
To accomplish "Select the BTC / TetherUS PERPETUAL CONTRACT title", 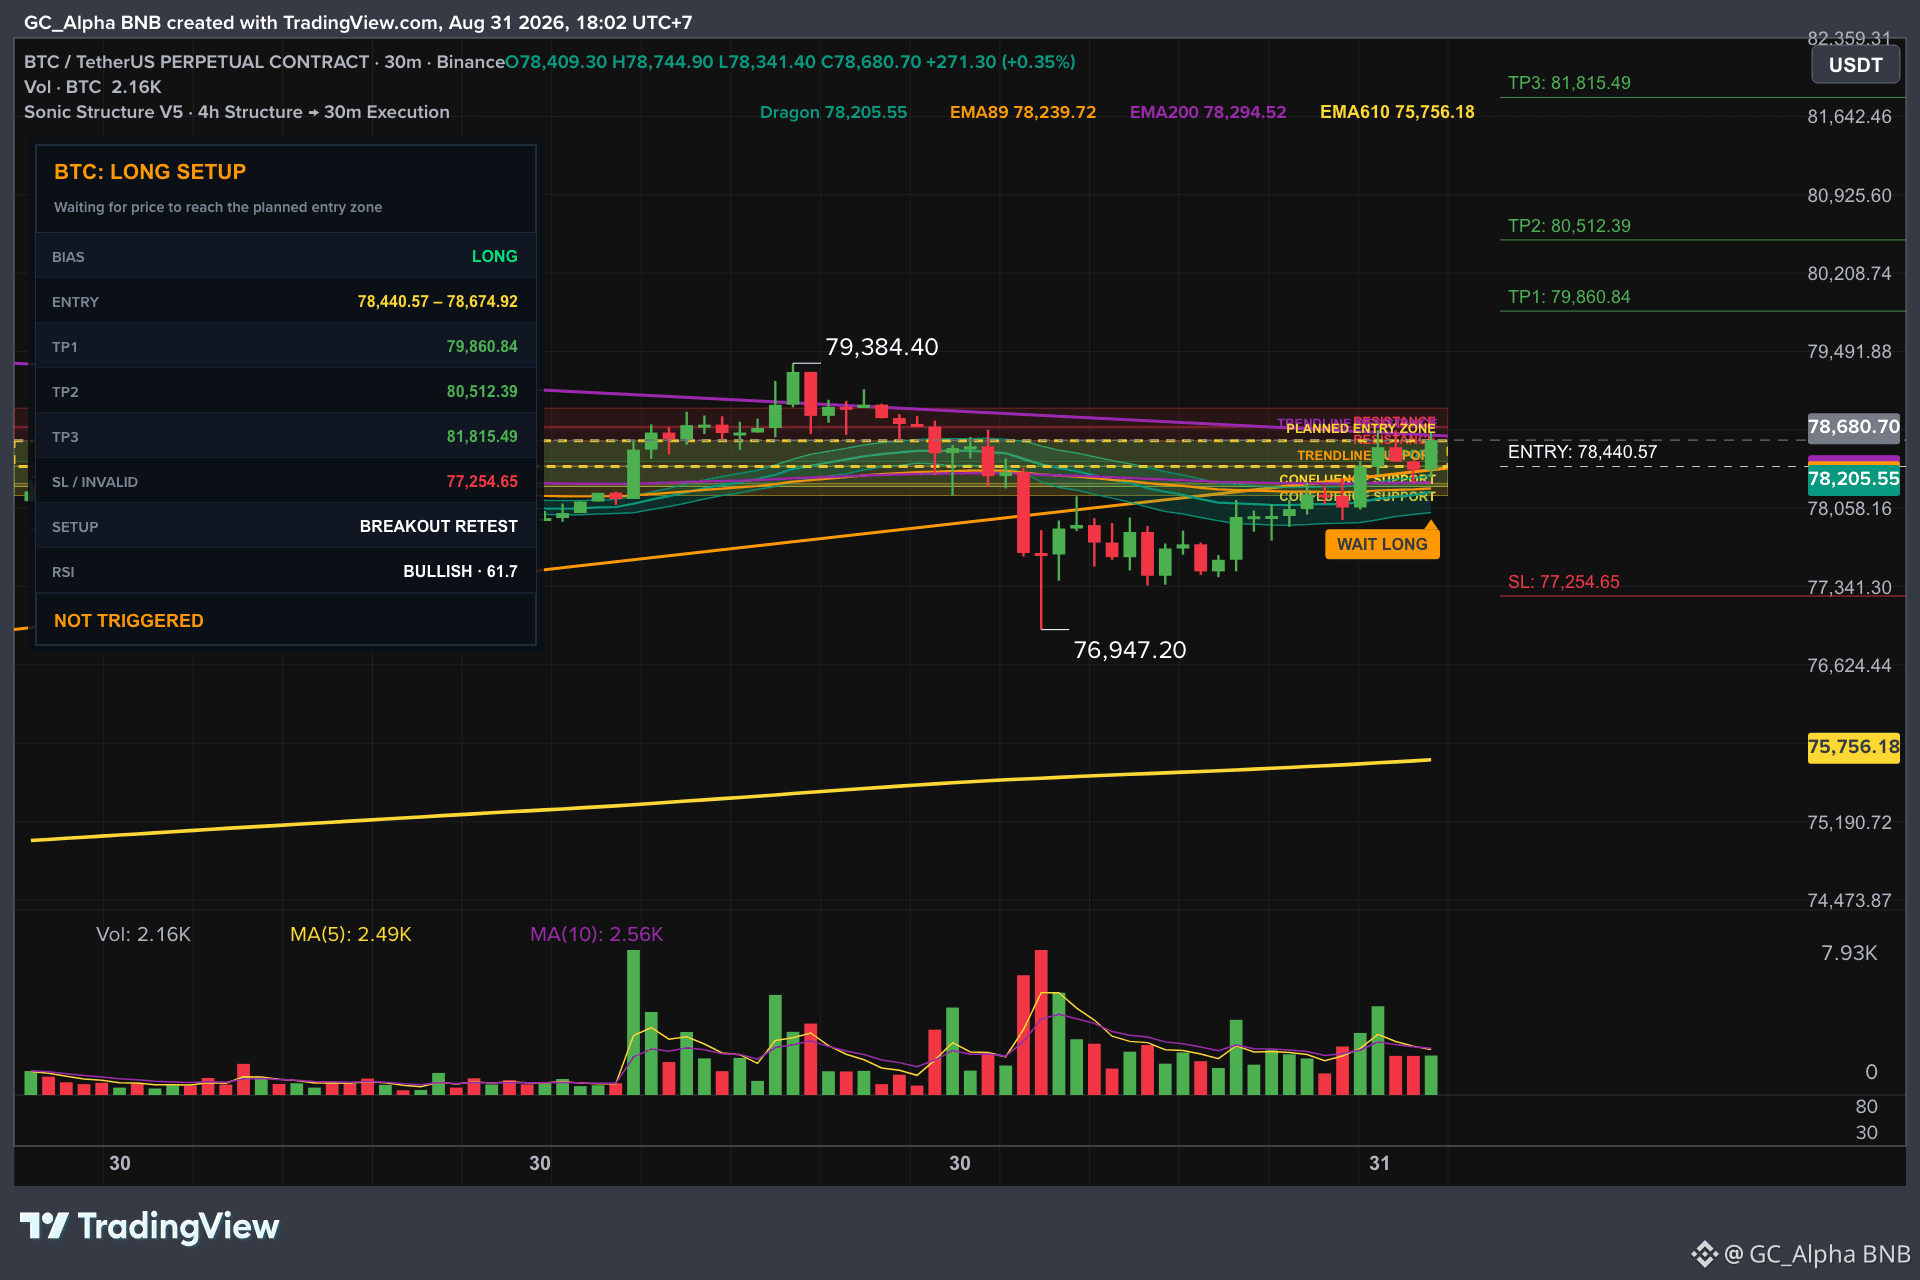I will click(x=197, y=62).
